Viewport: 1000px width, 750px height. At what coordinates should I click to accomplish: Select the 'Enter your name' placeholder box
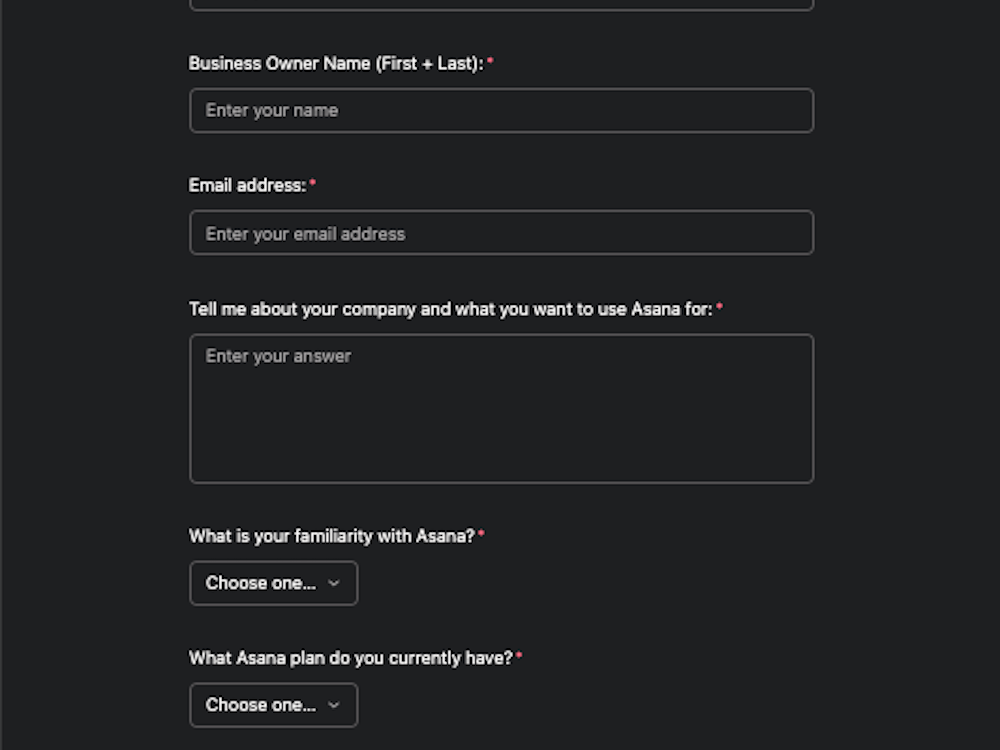(500, 110)
